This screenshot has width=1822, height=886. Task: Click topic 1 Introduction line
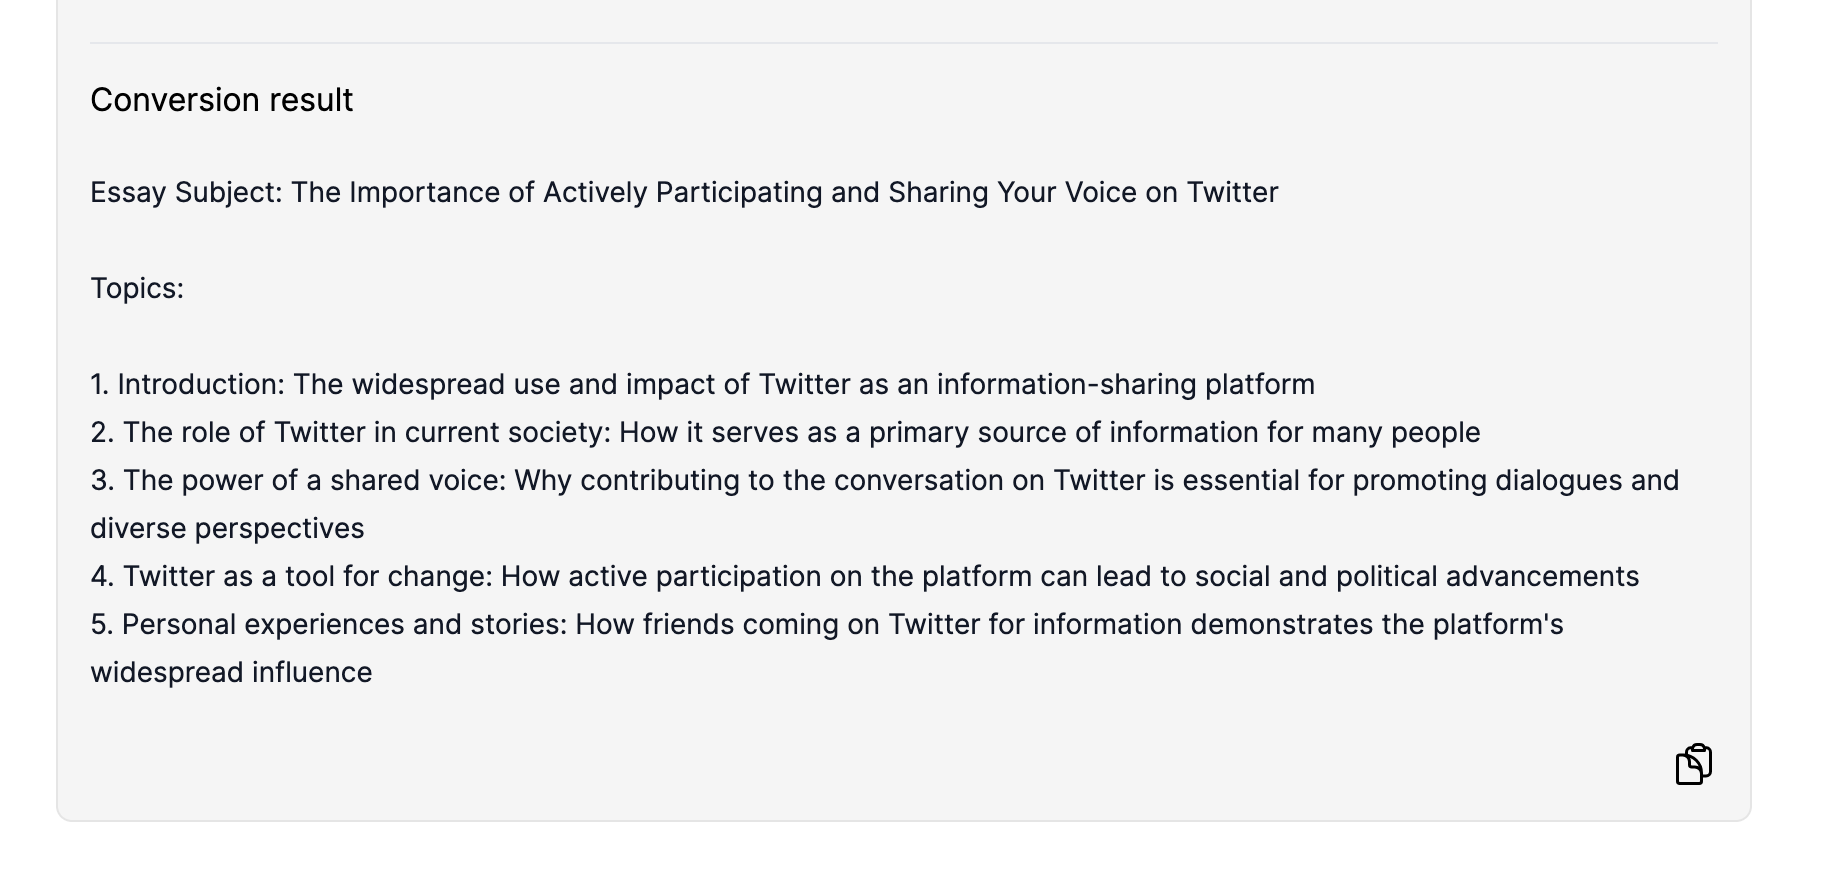pos(702,384)
